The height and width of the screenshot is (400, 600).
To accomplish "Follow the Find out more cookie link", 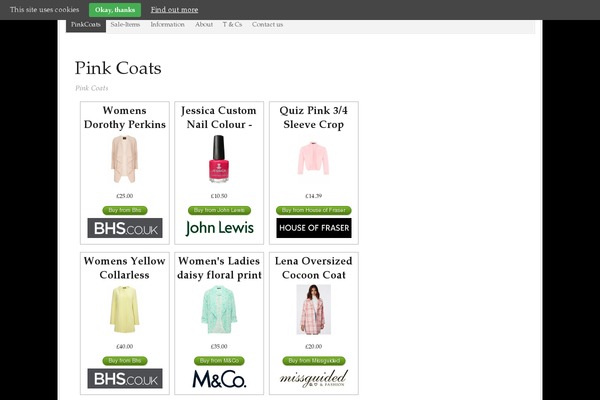I will pyautogui.click(x=174, y=9).
